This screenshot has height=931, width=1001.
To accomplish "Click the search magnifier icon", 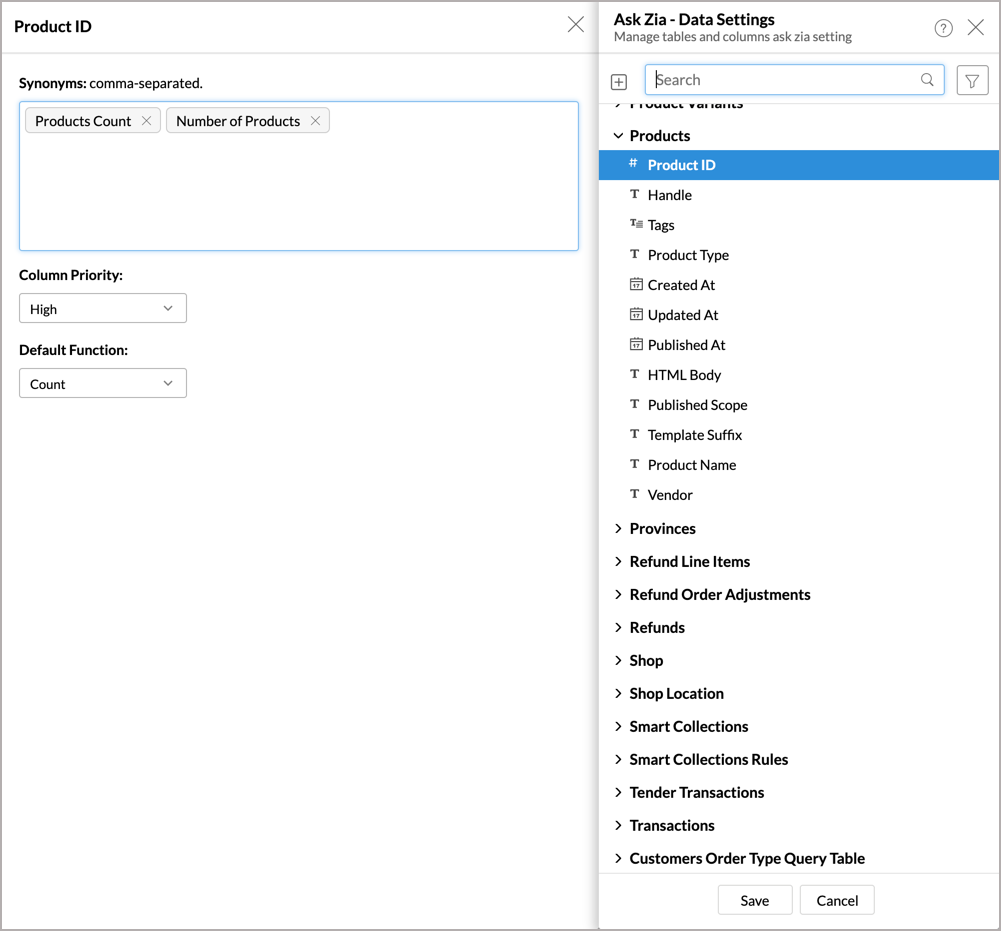I will coord(927,80).
